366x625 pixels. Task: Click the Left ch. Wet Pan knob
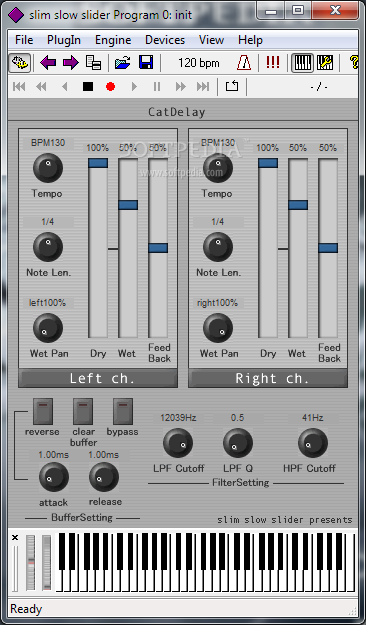point(48,328)
